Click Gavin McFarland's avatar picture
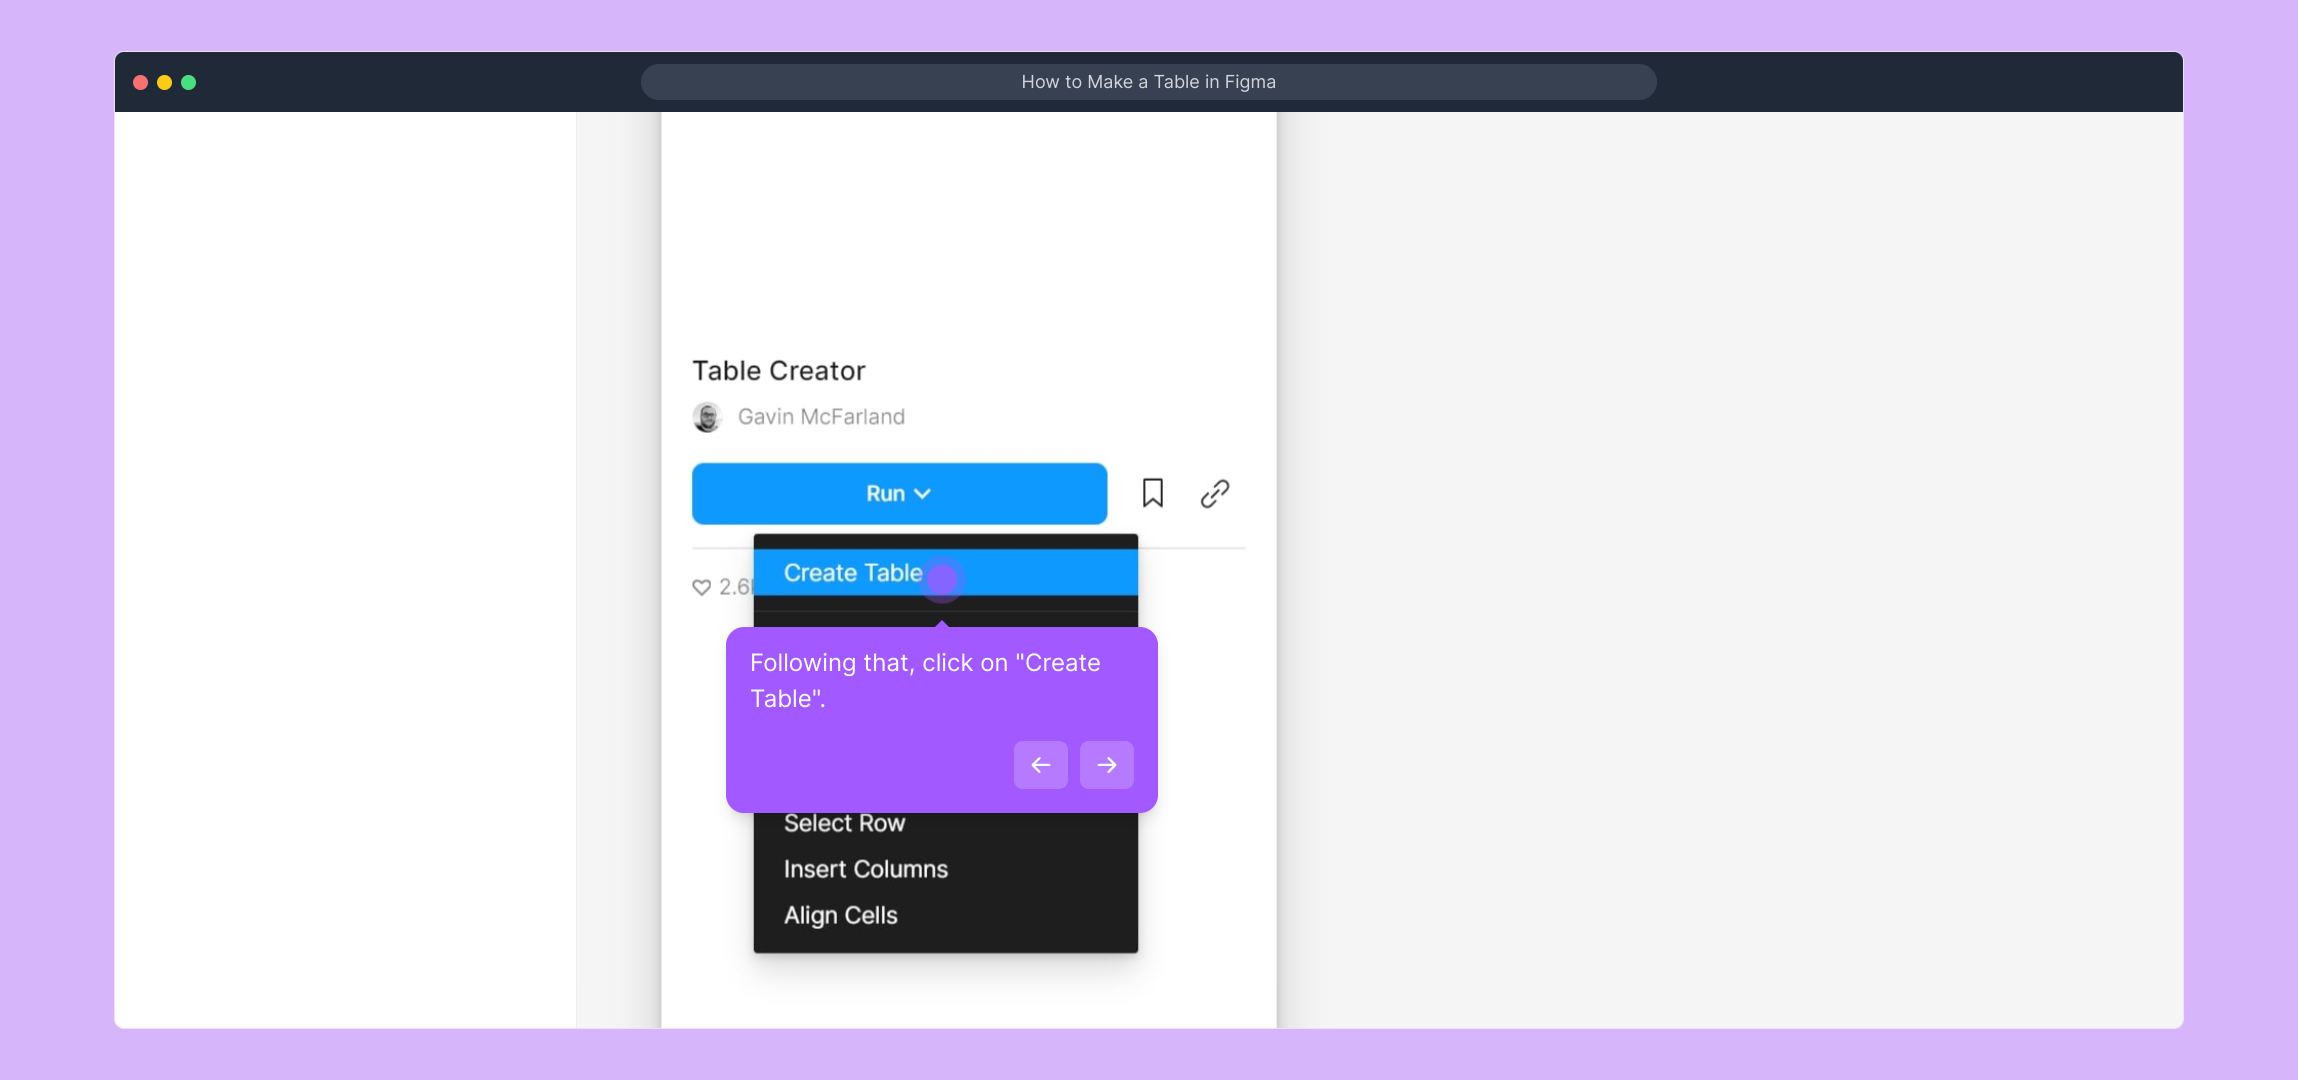This screenshot has height=1080, width=2298. [x=707, y=417]
